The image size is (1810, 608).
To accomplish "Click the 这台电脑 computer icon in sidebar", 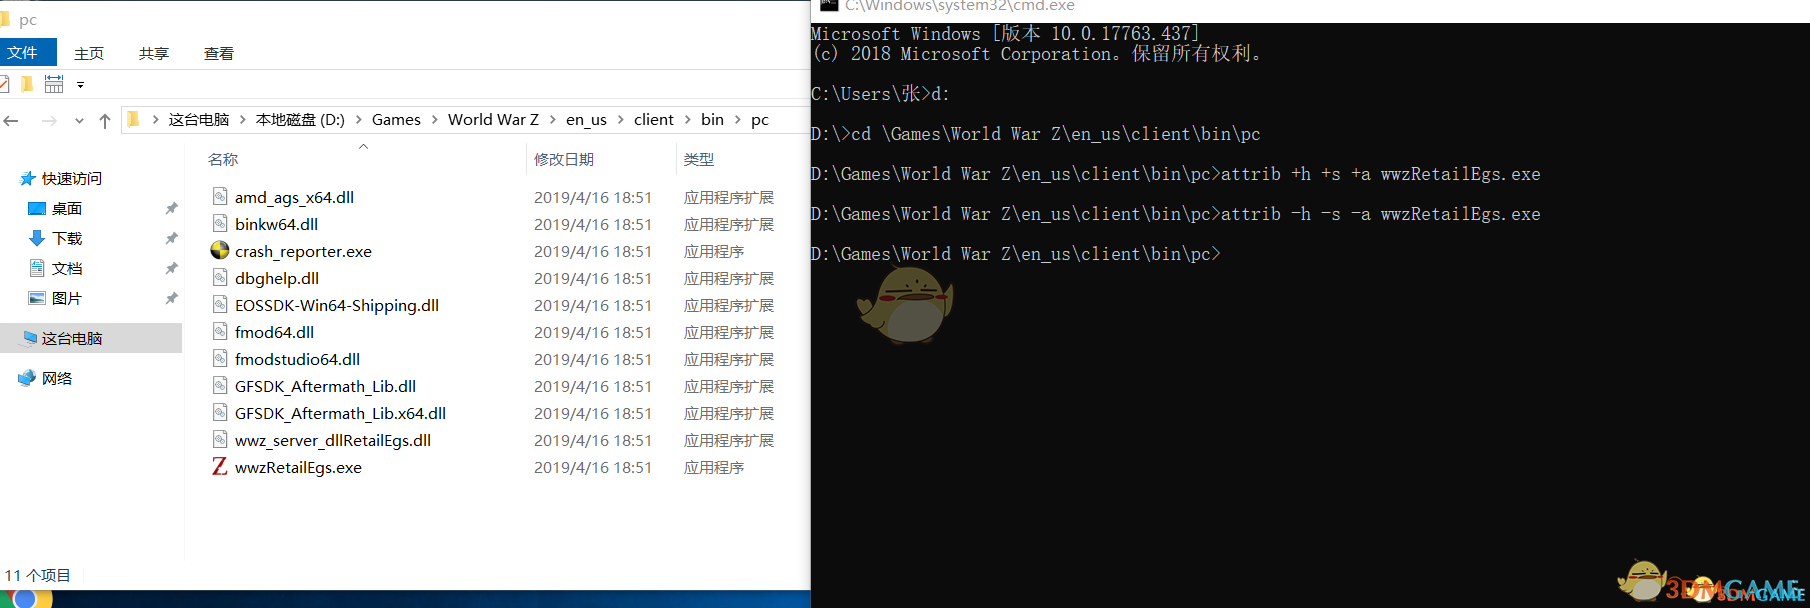I will point(30,338).
